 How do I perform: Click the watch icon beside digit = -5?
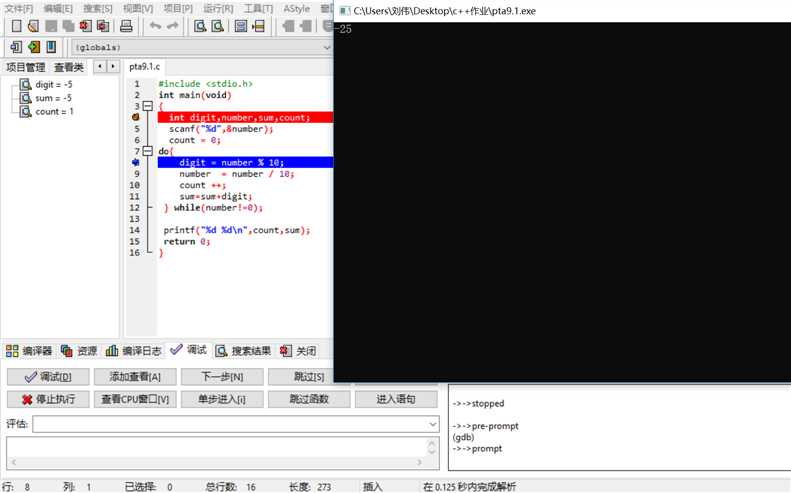(25, 84)
